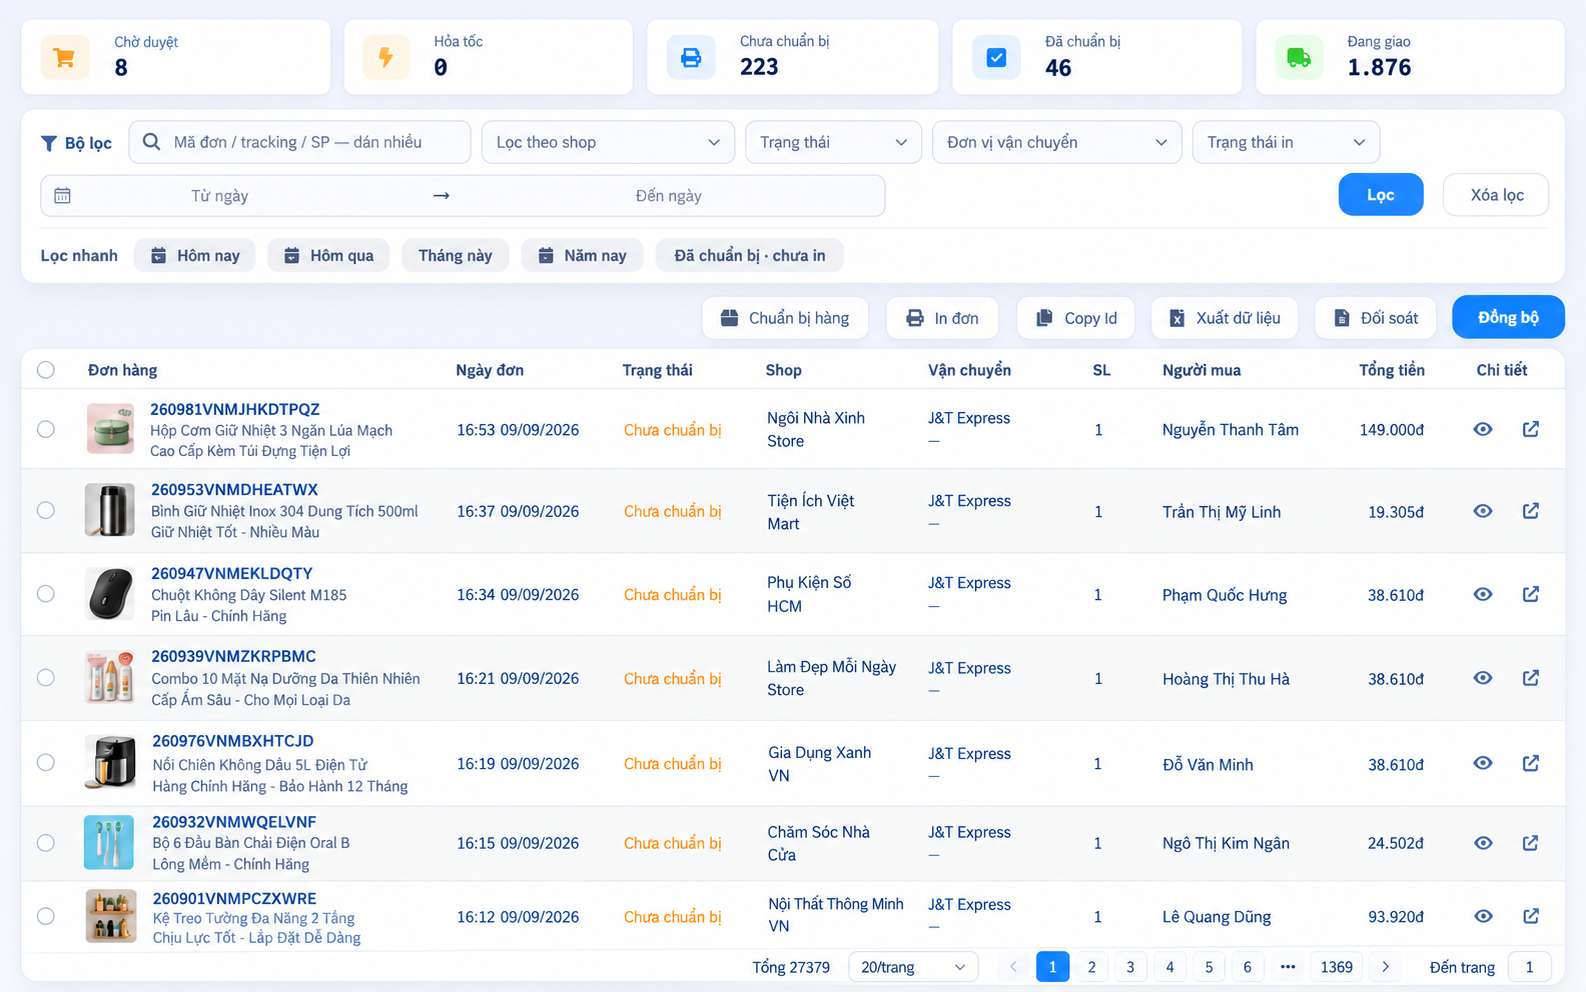Screen dimensions: 1586x992
Task: Click the green truck Đang giao icon
Action: point(1299,58)
